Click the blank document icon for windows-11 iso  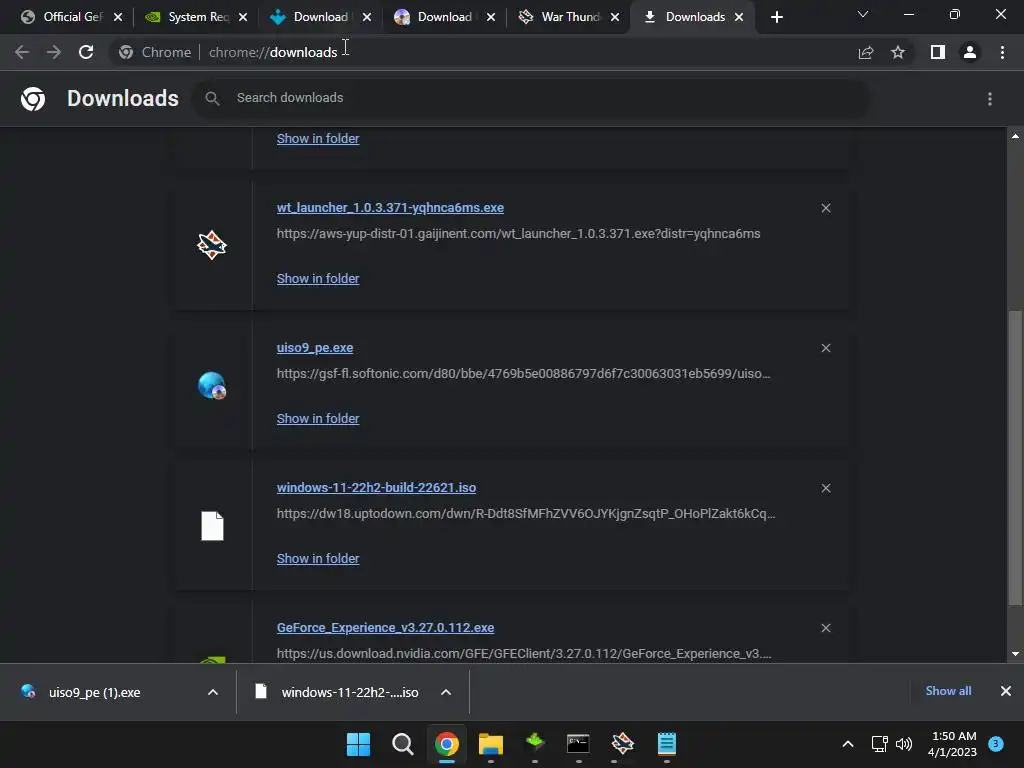point(212,526)
